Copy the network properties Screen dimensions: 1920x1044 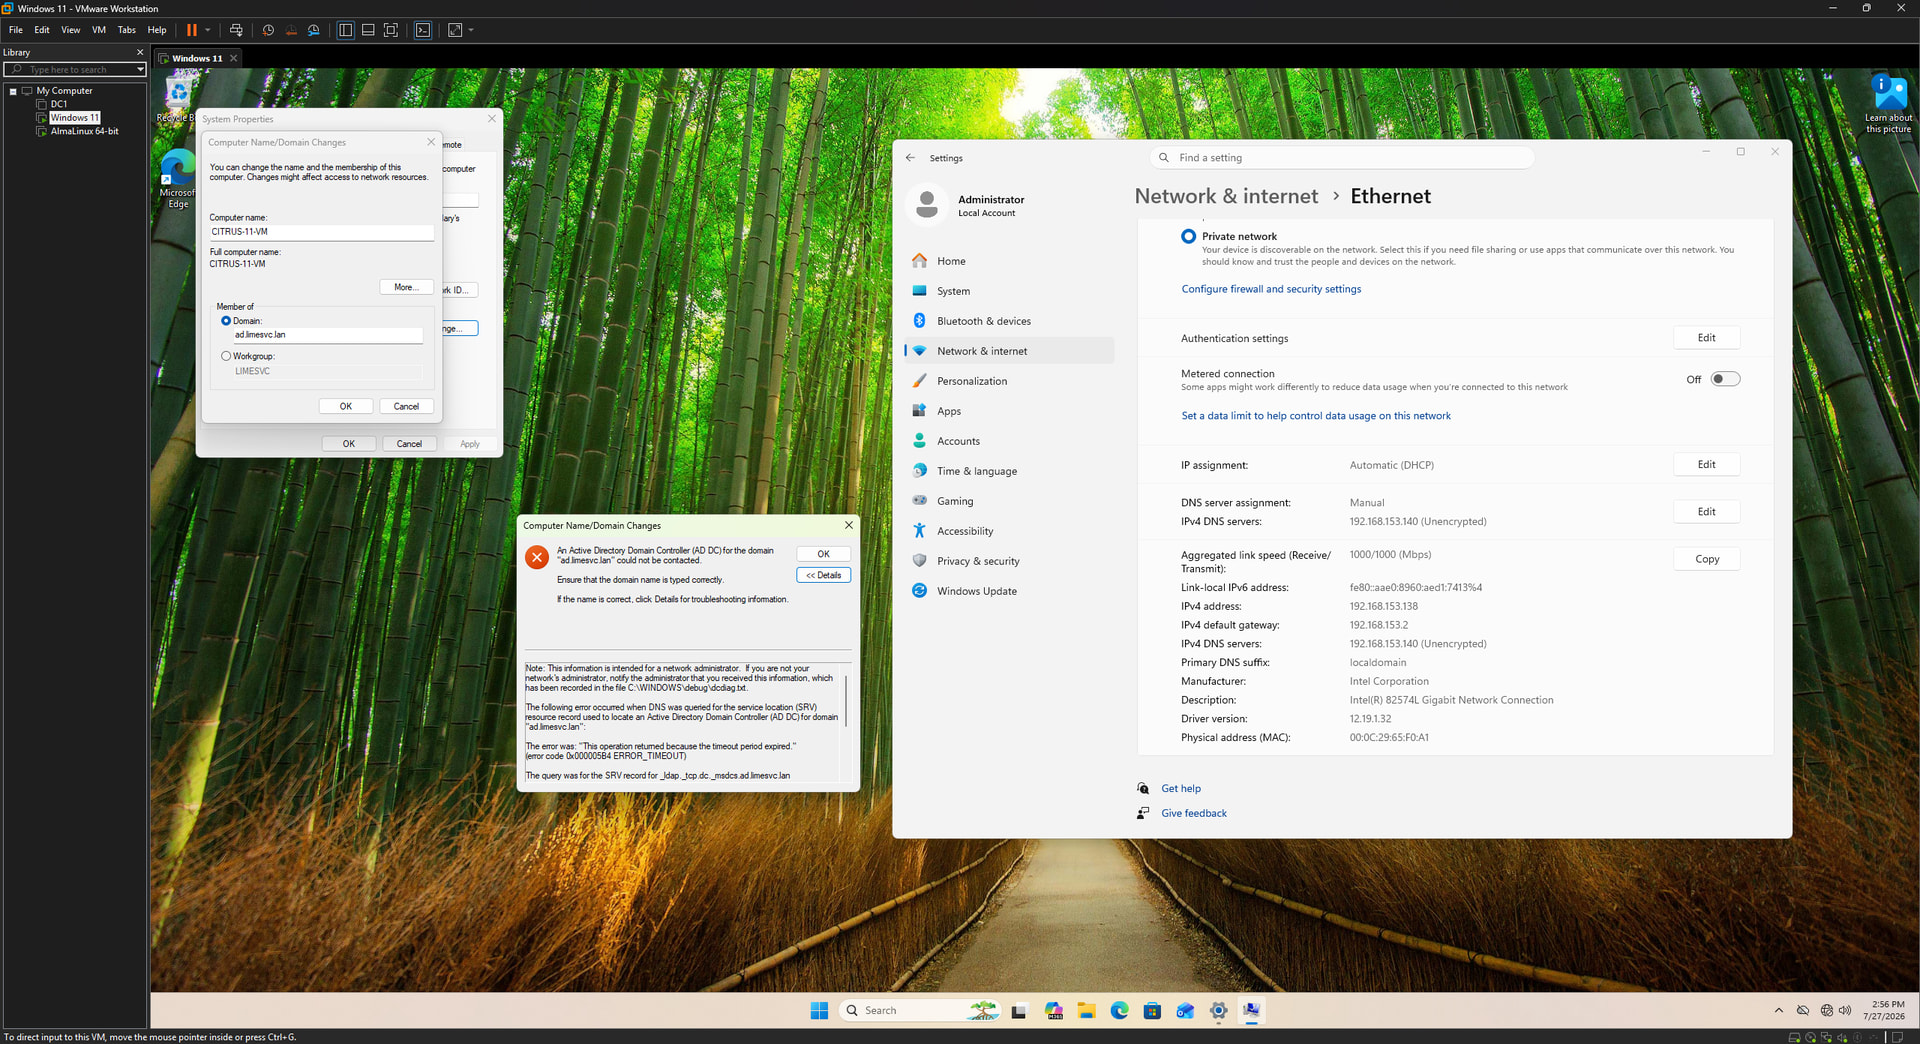coord(1706,559)
